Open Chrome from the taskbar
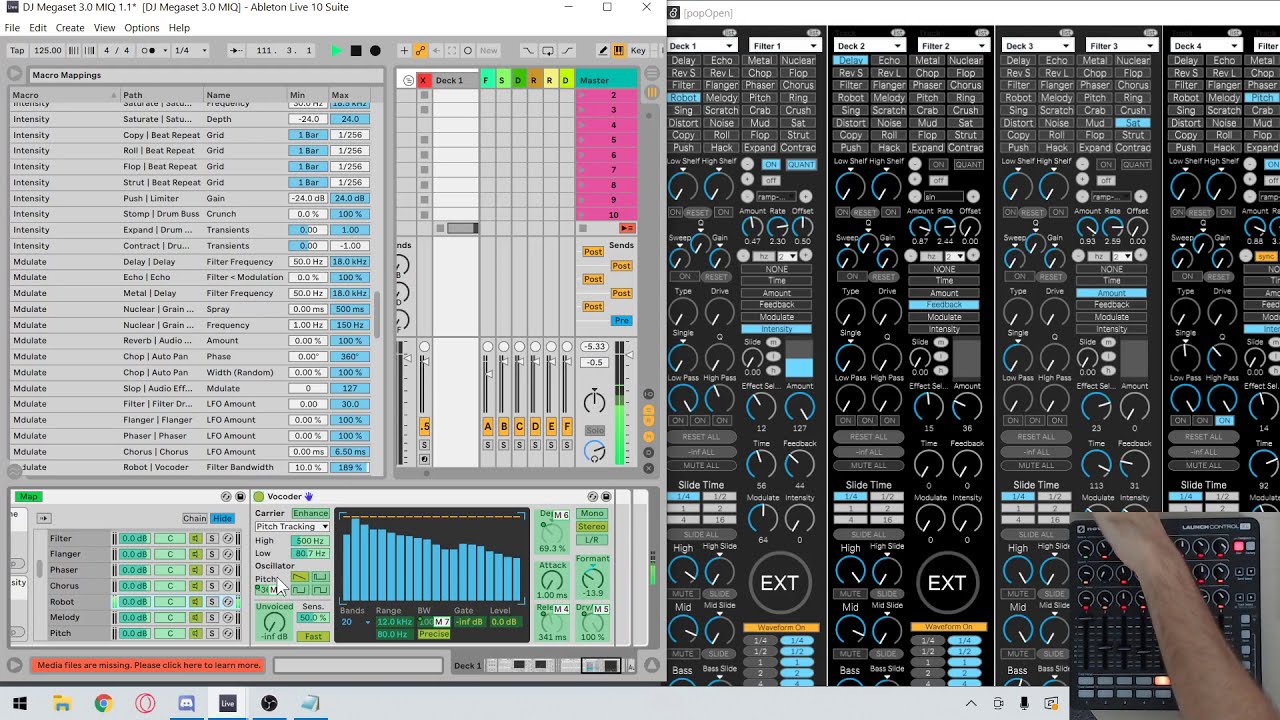1280x720 pixels. click(103, 703)
